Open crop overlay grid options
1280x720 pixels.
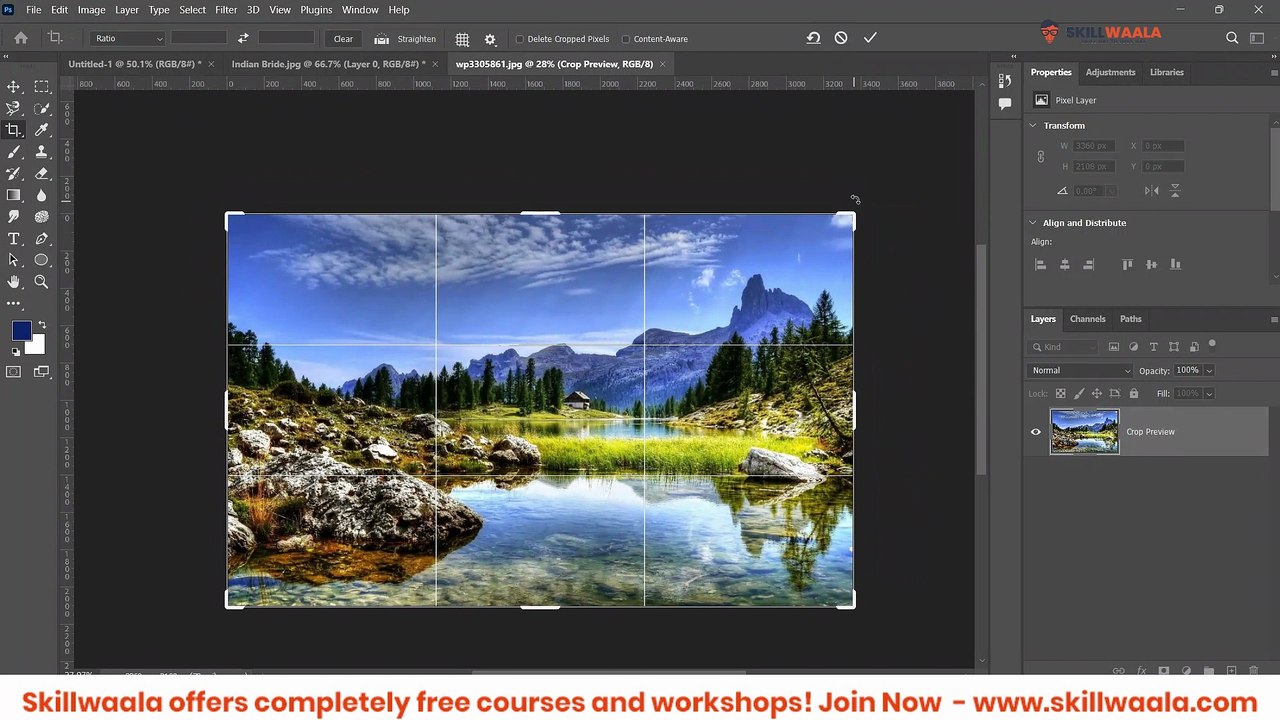[462, 39]
